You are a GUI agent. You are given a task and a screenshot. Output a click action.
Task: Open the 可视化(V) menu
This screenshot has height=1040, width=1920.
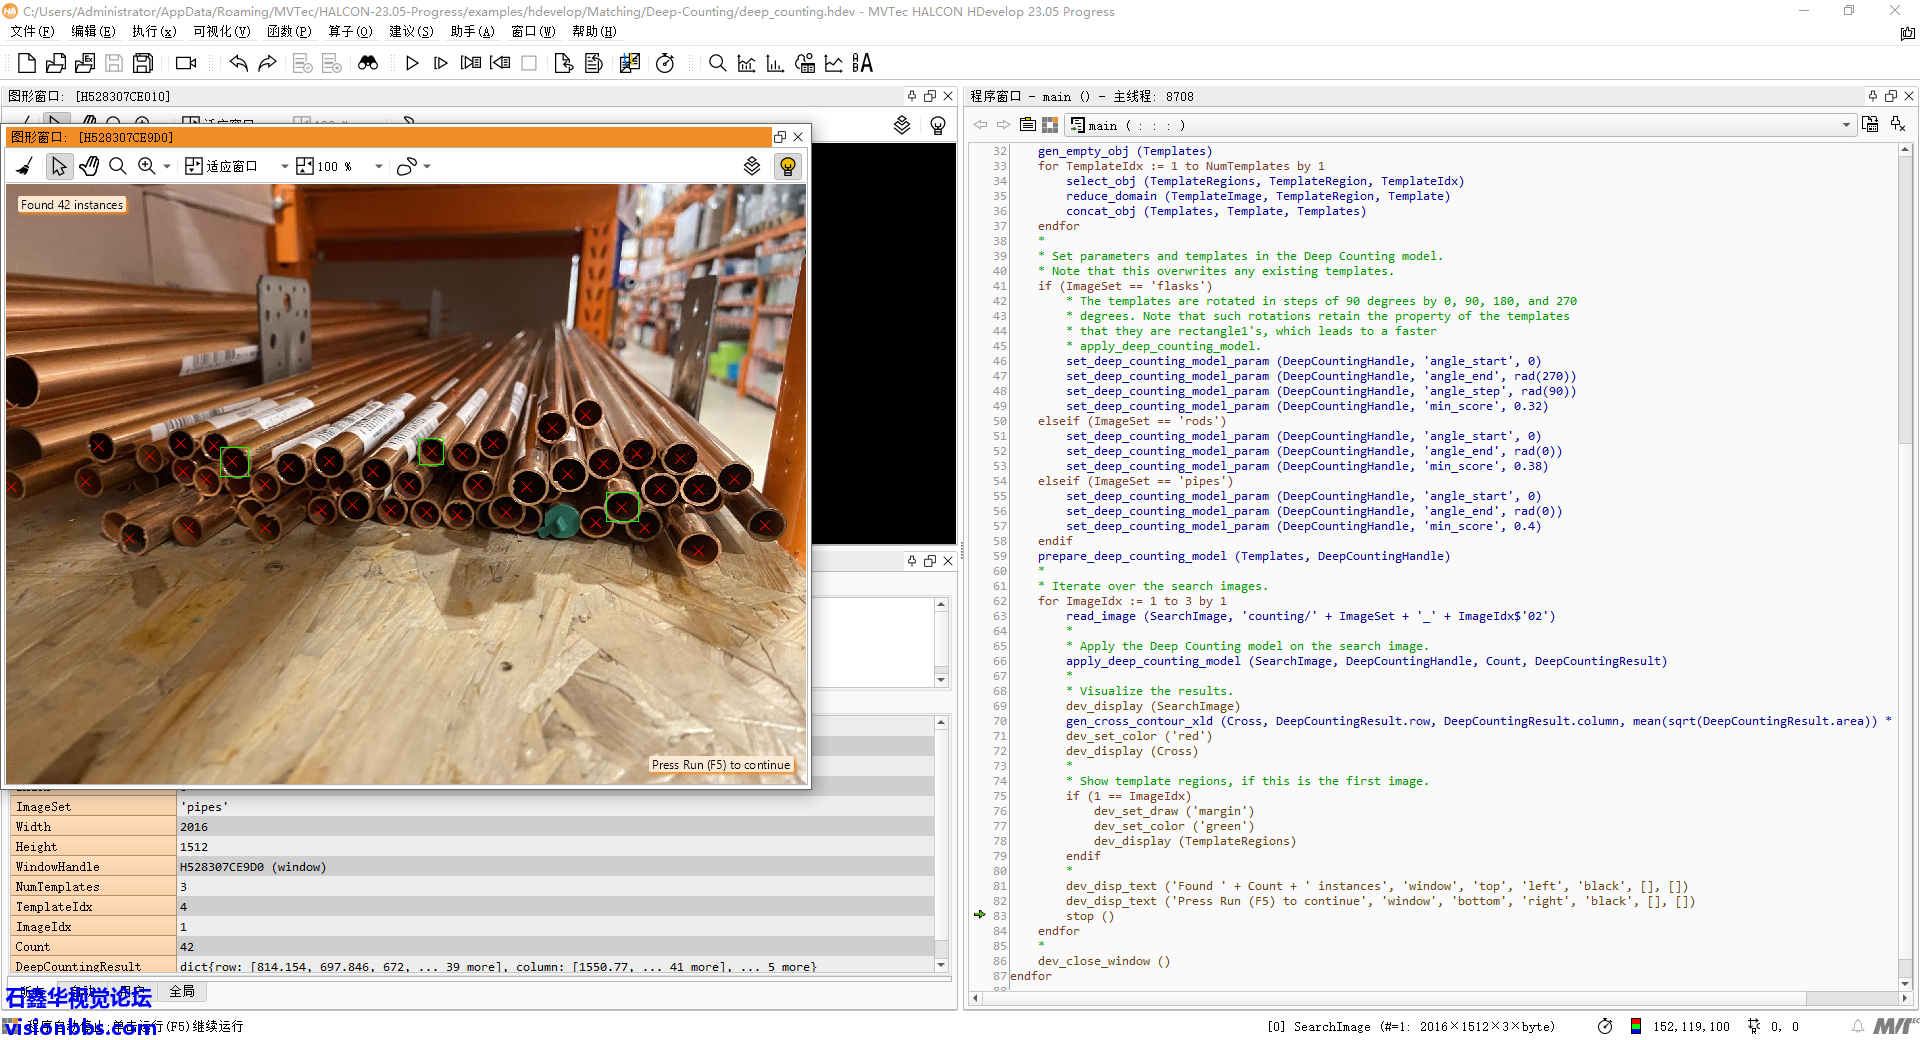pos(221,31)
